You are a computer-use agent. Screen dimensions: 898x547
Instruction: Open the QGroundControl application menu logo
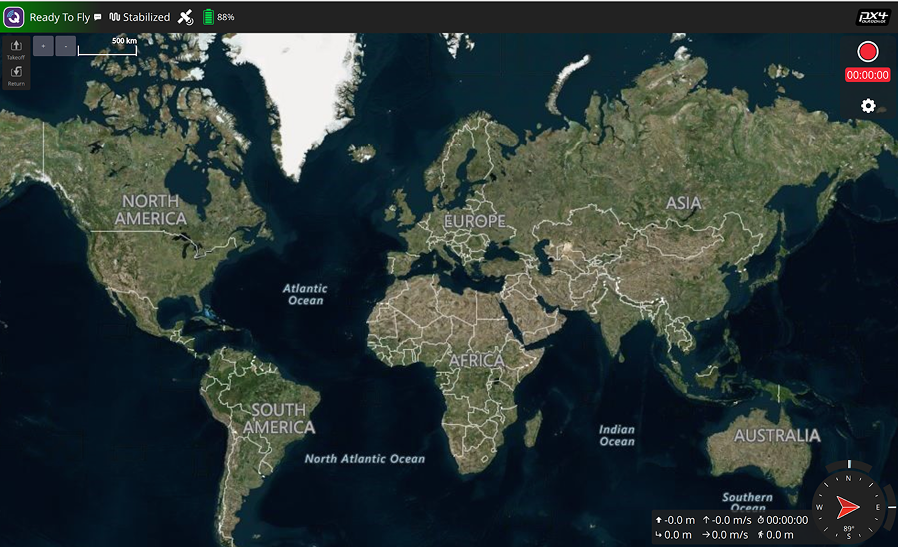click(13, 17)
